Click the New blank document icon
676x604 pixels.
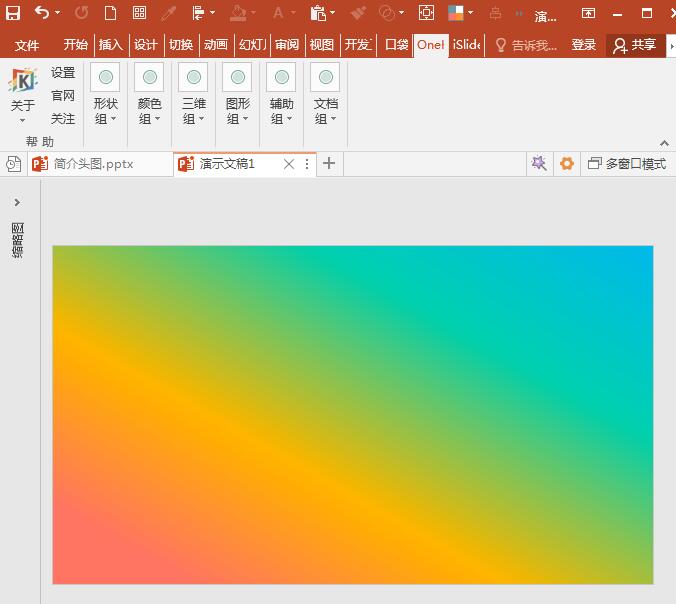110,14
